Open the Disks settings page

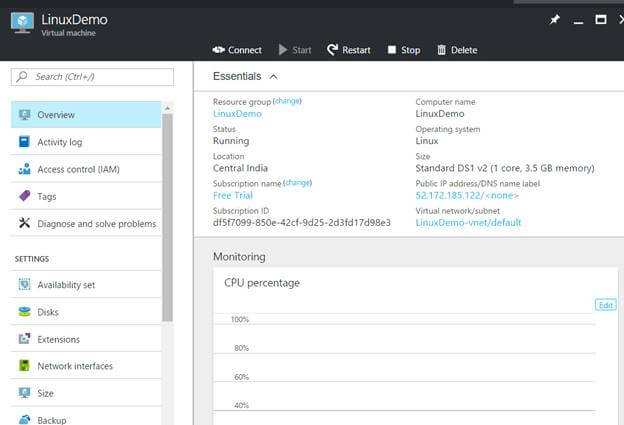click(48, 312)
